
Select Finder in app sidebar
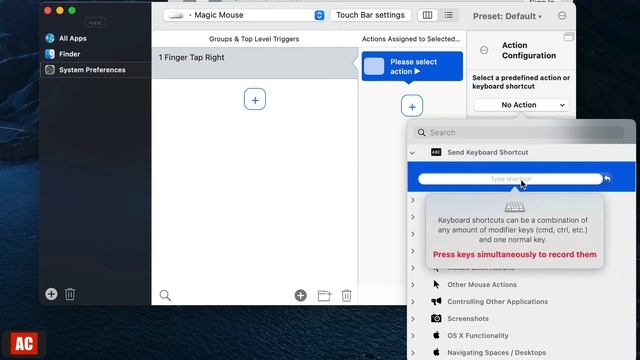(x=69, y=54)
